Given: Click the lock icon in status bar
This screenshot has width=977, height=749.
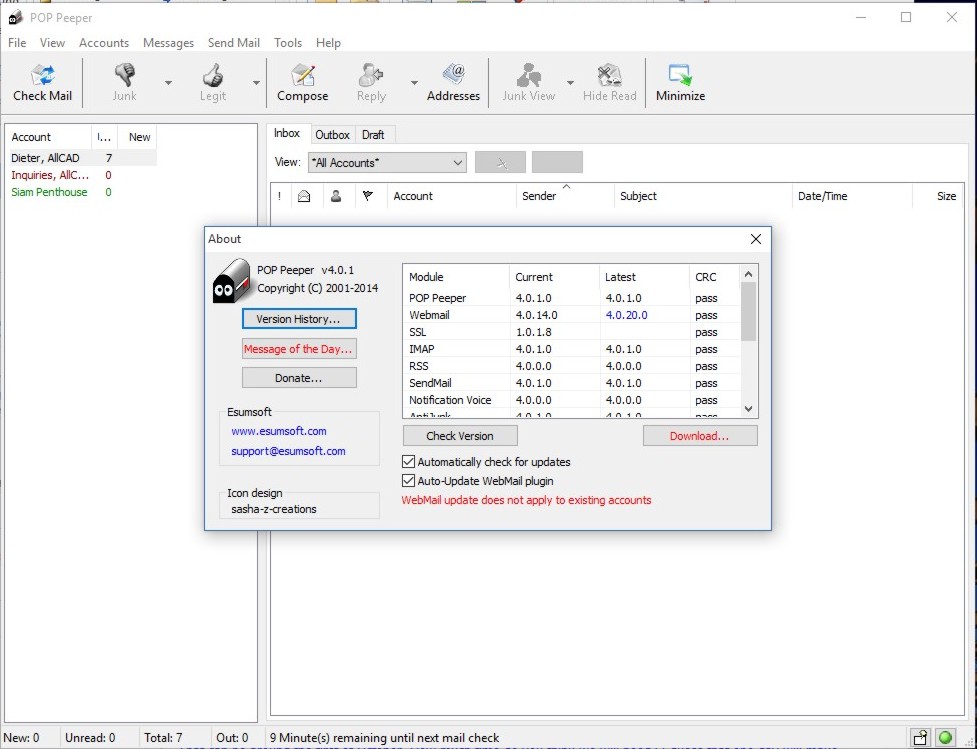Looking at the screenshot, I should tap(920, 738).
